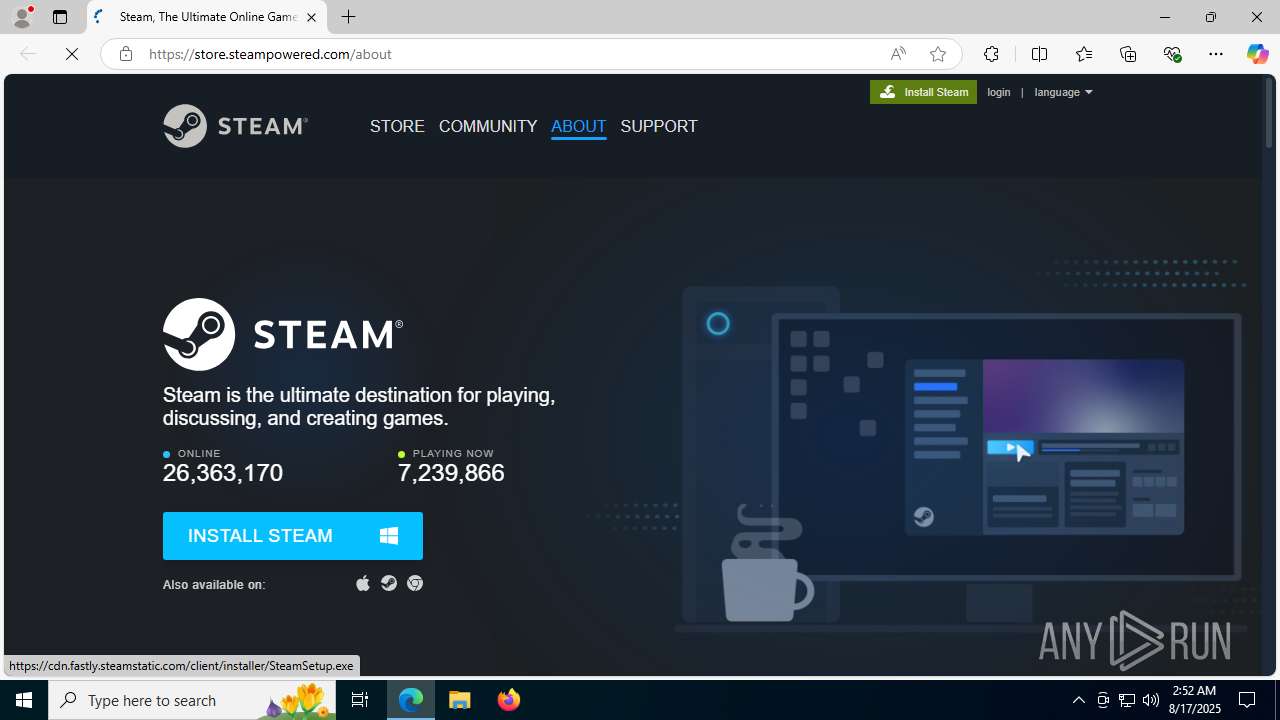Screen dimensions: 1280x720
Task: Open Read aloud icon in address bar
Action: tap(897, 54)
